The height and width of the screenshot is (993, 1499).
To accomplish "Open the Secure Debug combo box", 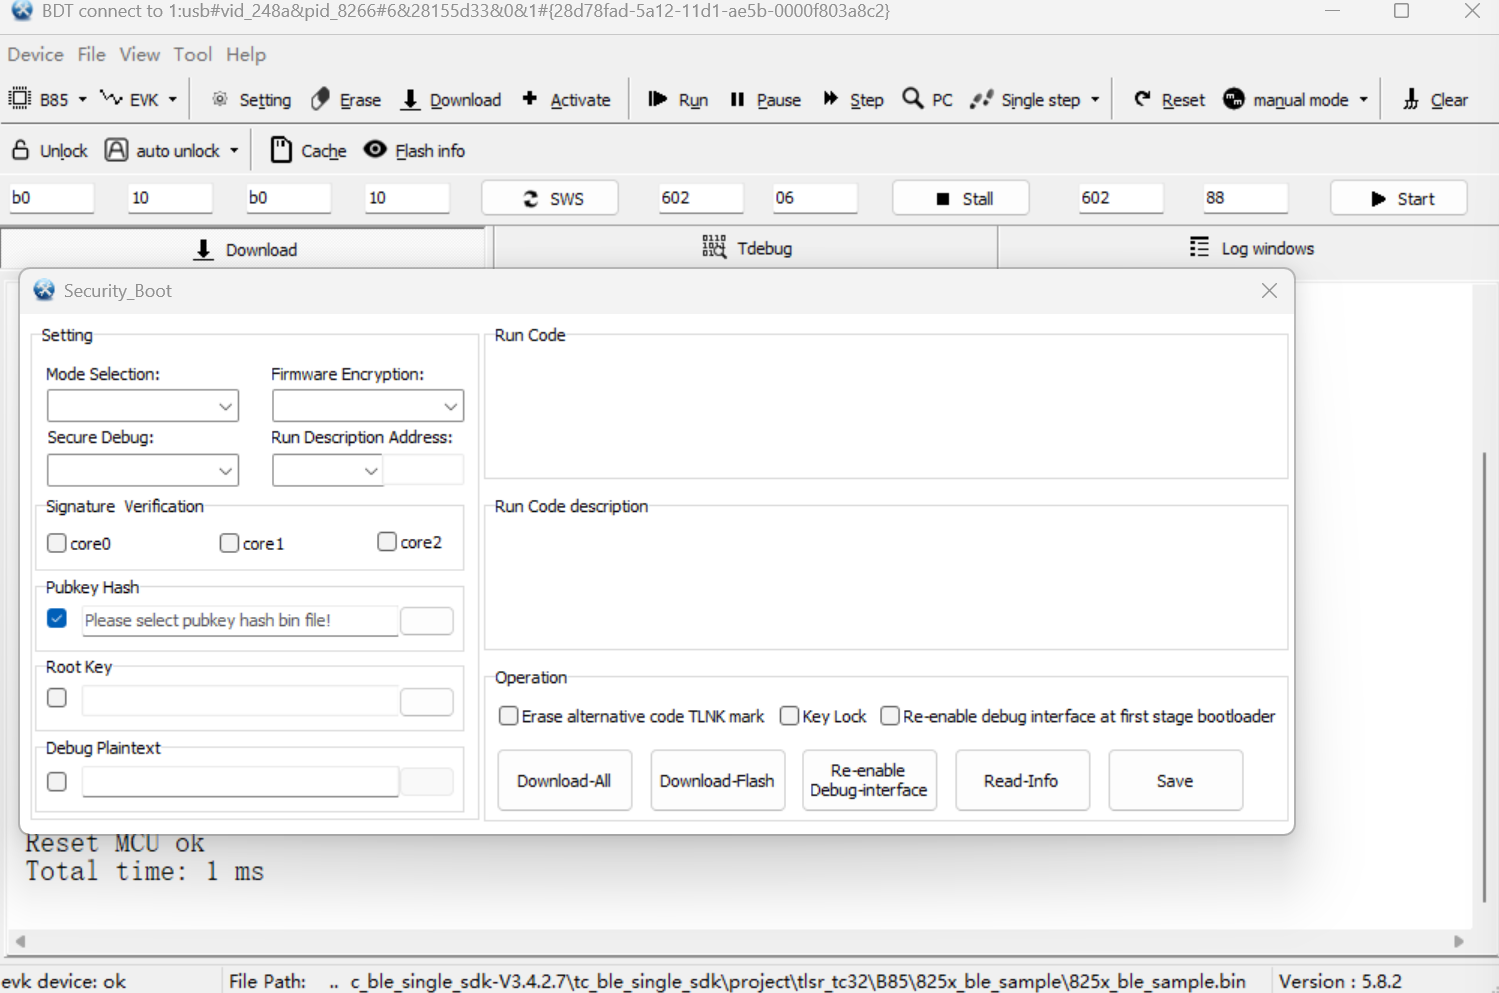I will tap(143, 470).
